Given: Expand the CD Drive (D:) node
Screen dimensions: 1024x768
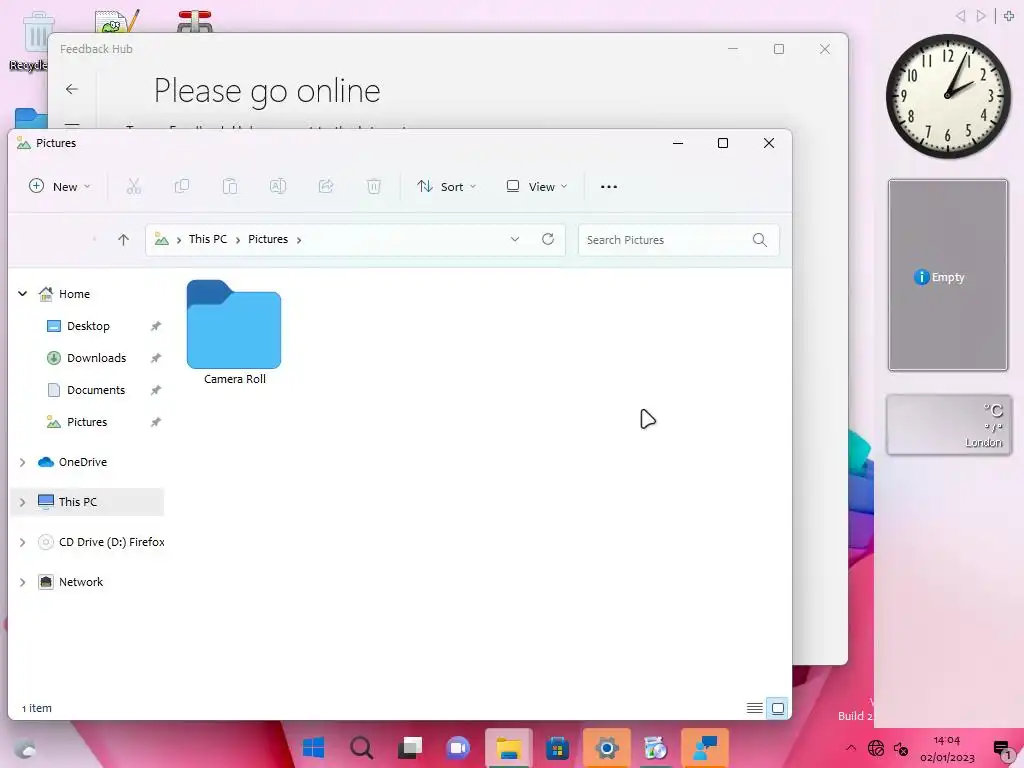Looking at the screenshot, I should pos(22,542).
